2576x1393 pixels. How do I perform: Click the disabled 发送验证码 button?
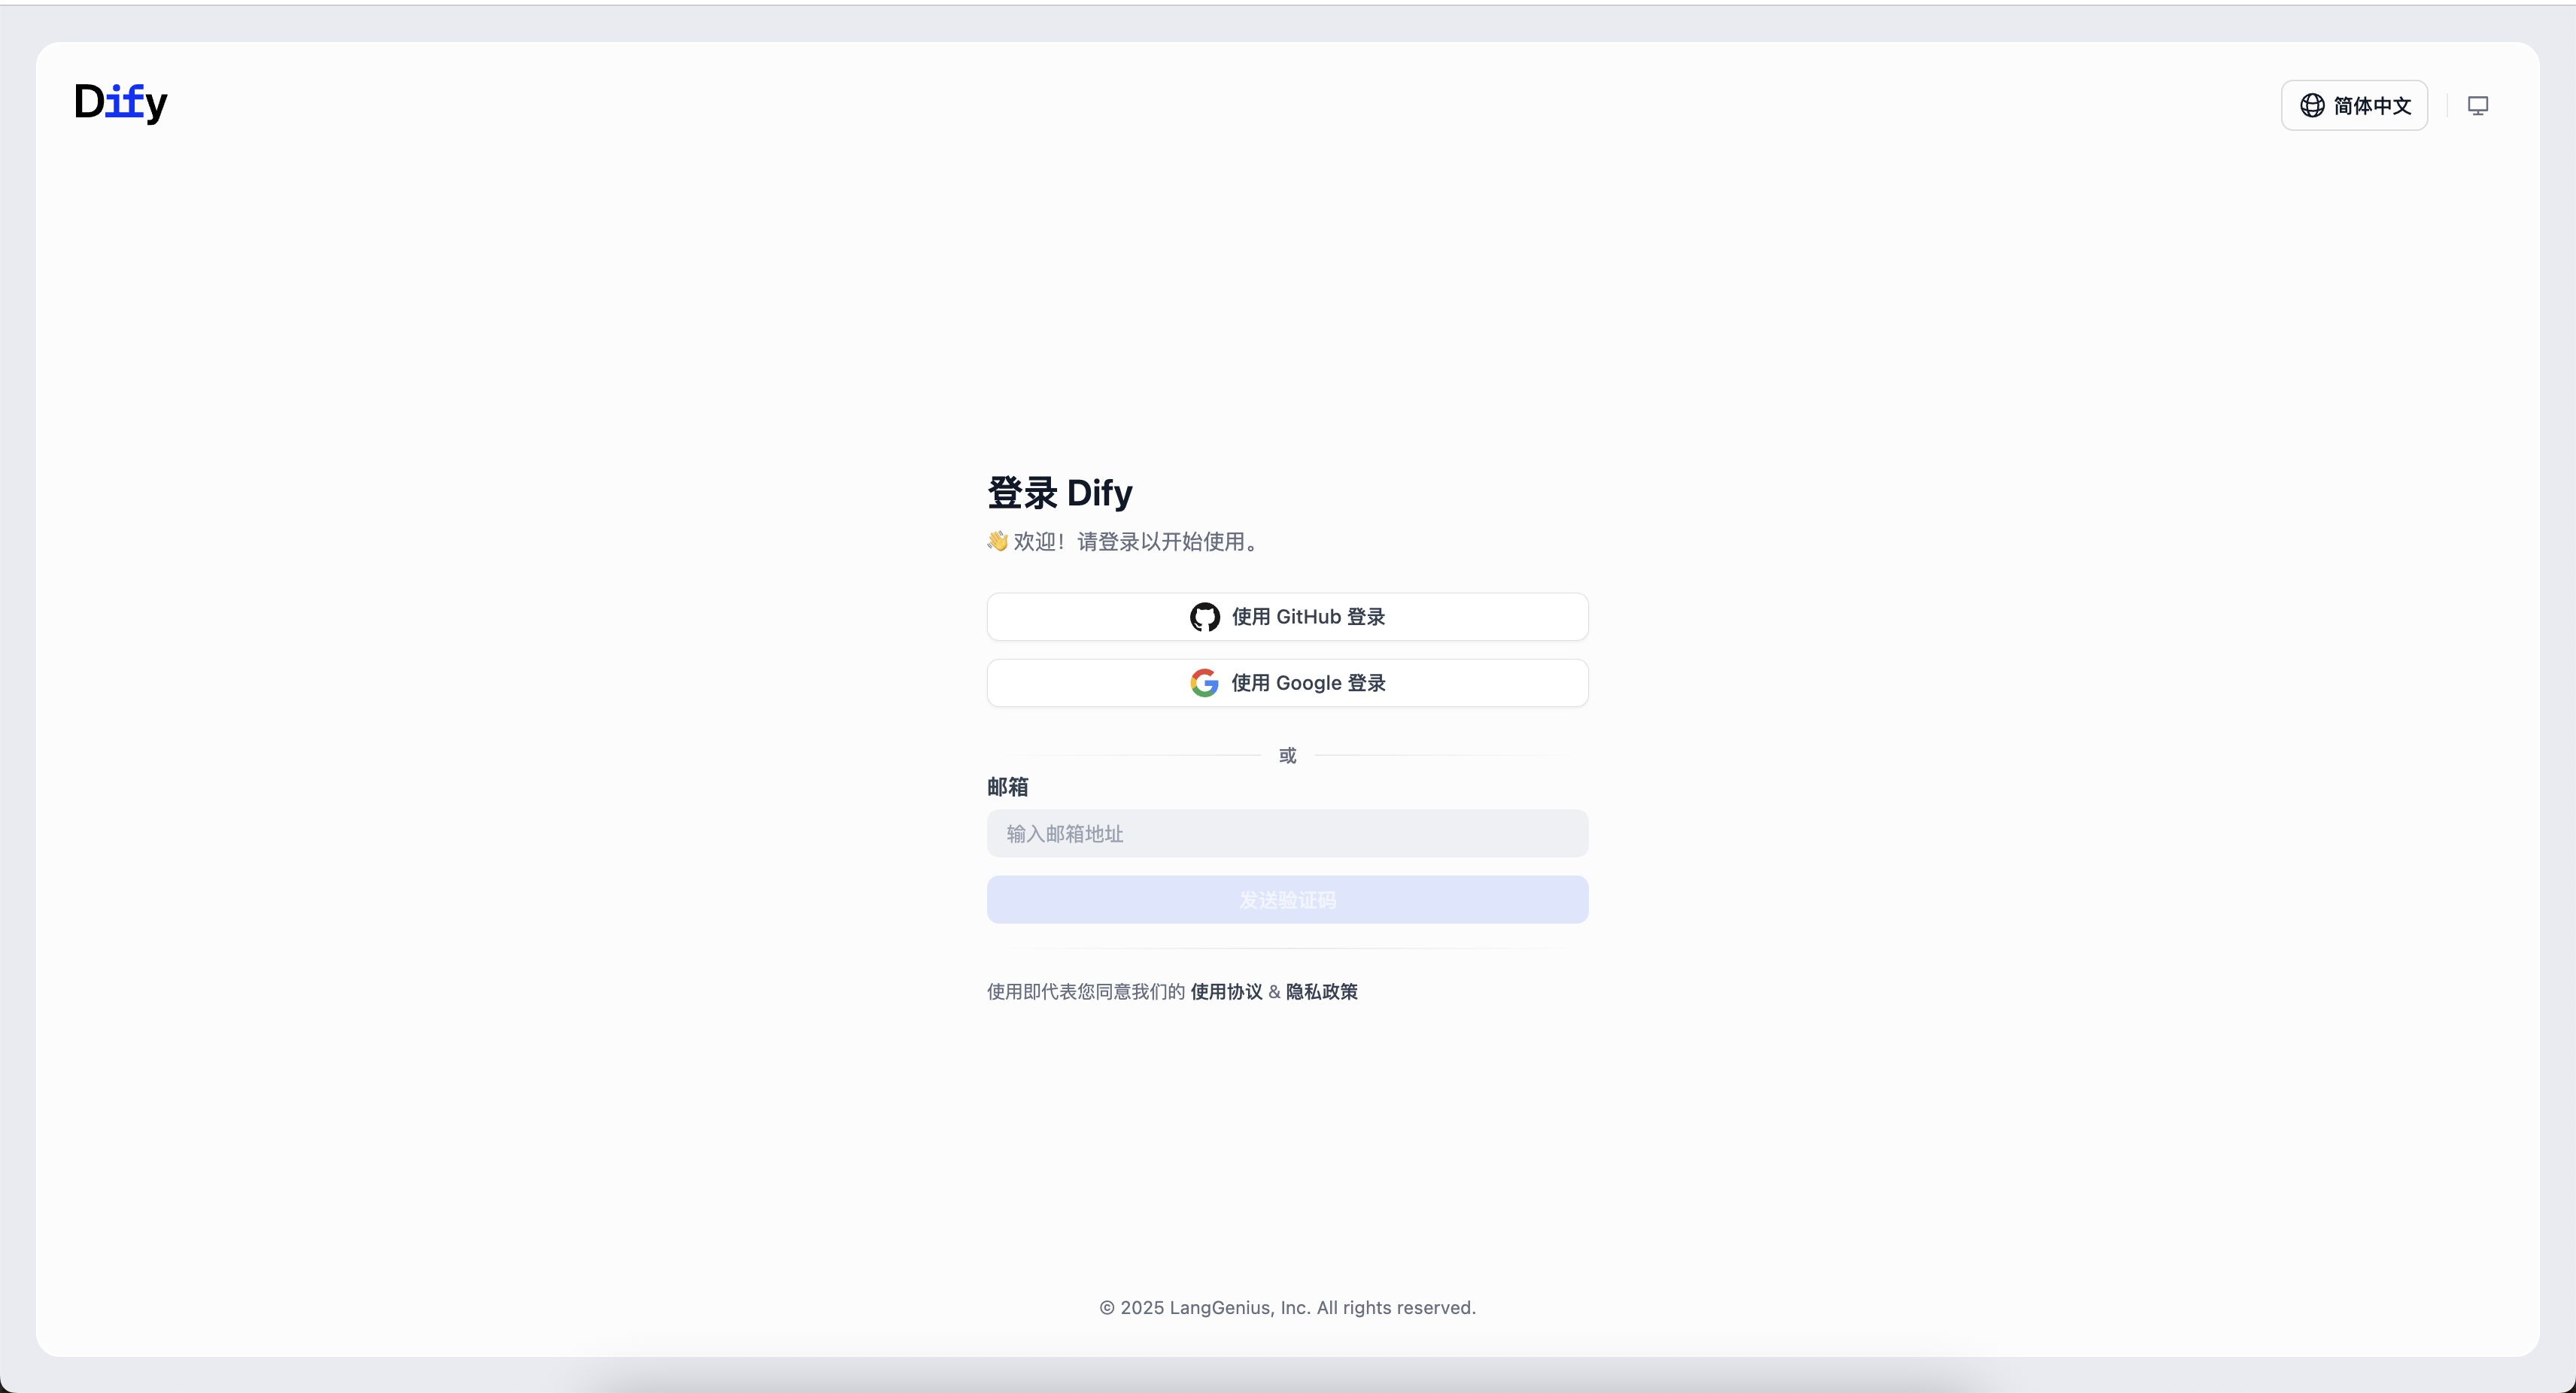click(1287, 899)
